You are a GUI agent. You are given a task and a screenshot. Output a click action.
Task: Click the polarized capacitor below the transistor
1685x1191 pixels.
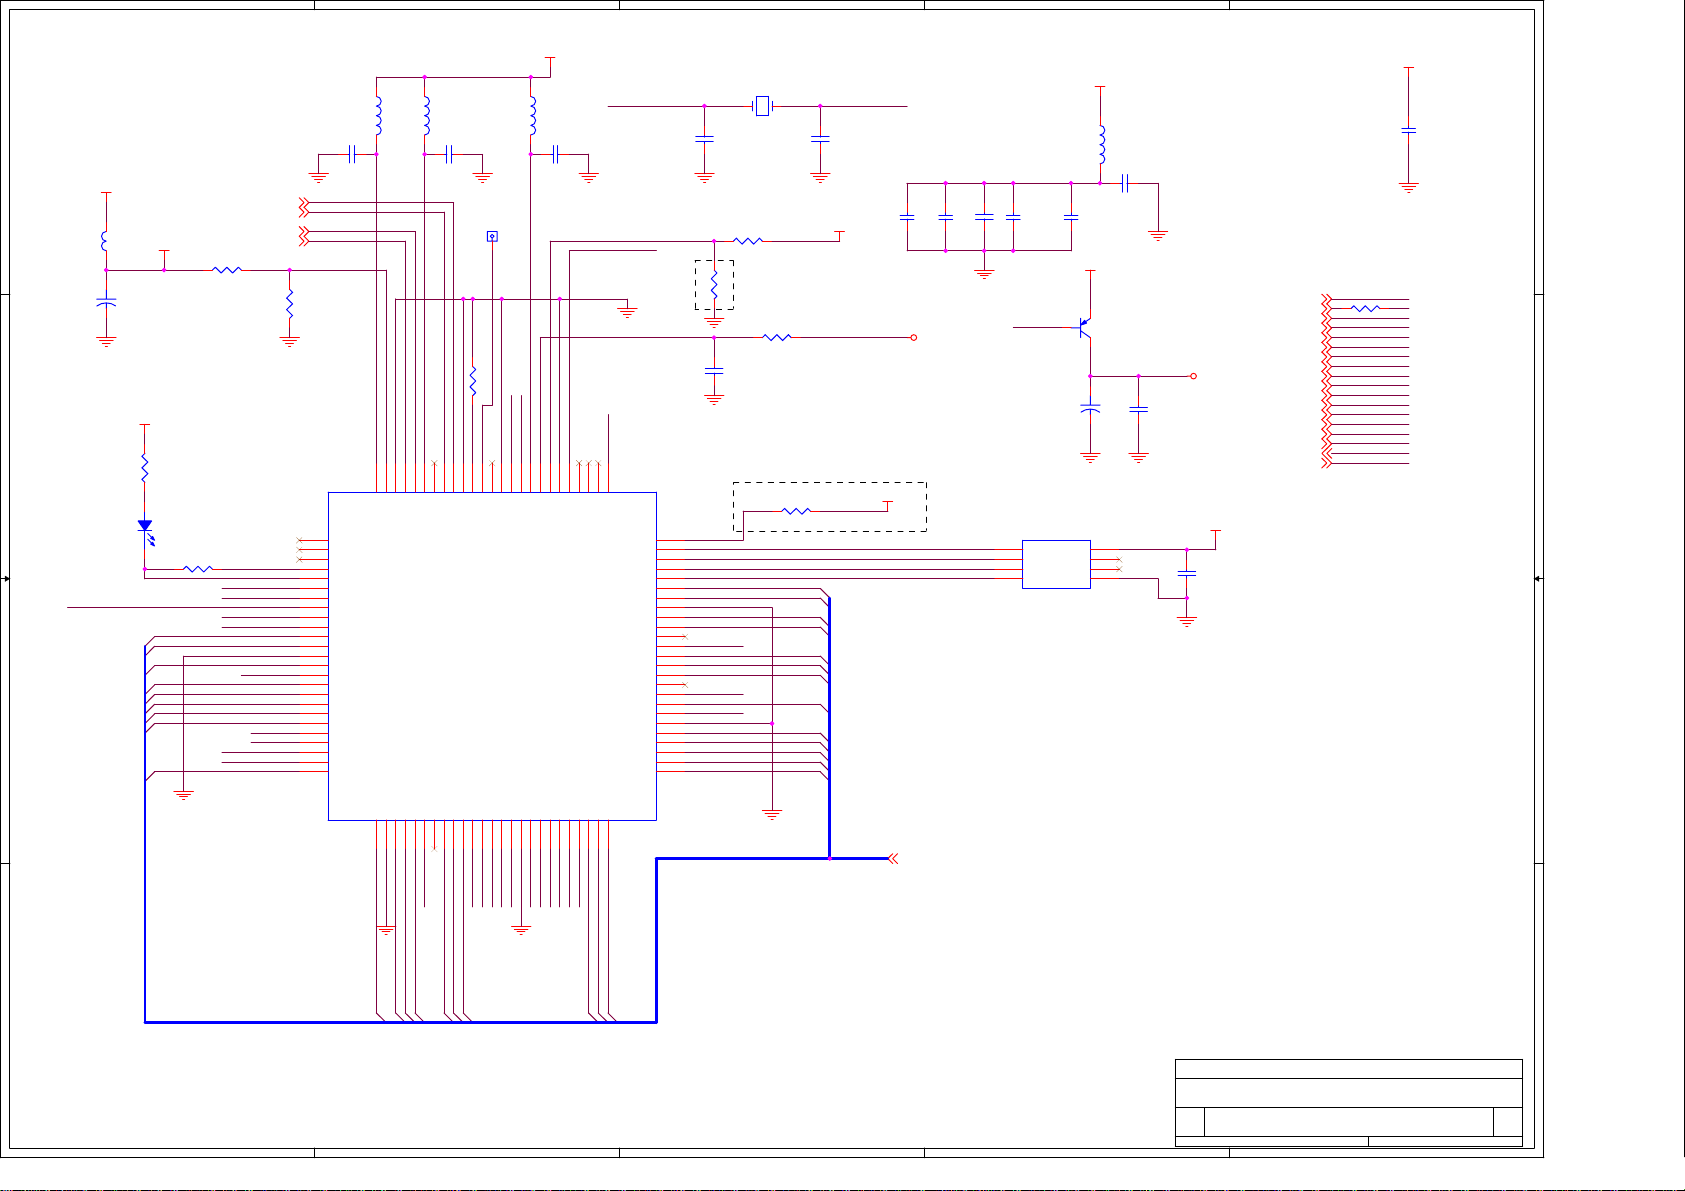pos(1090,409)
